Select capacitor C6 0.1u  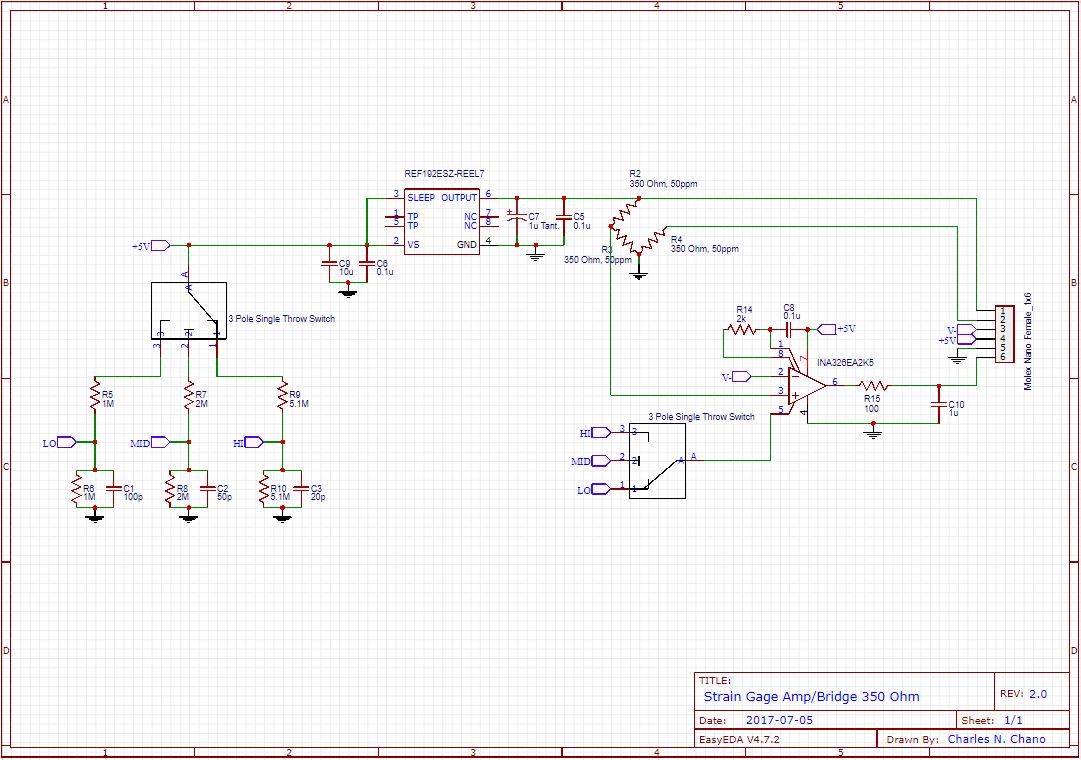367,263
